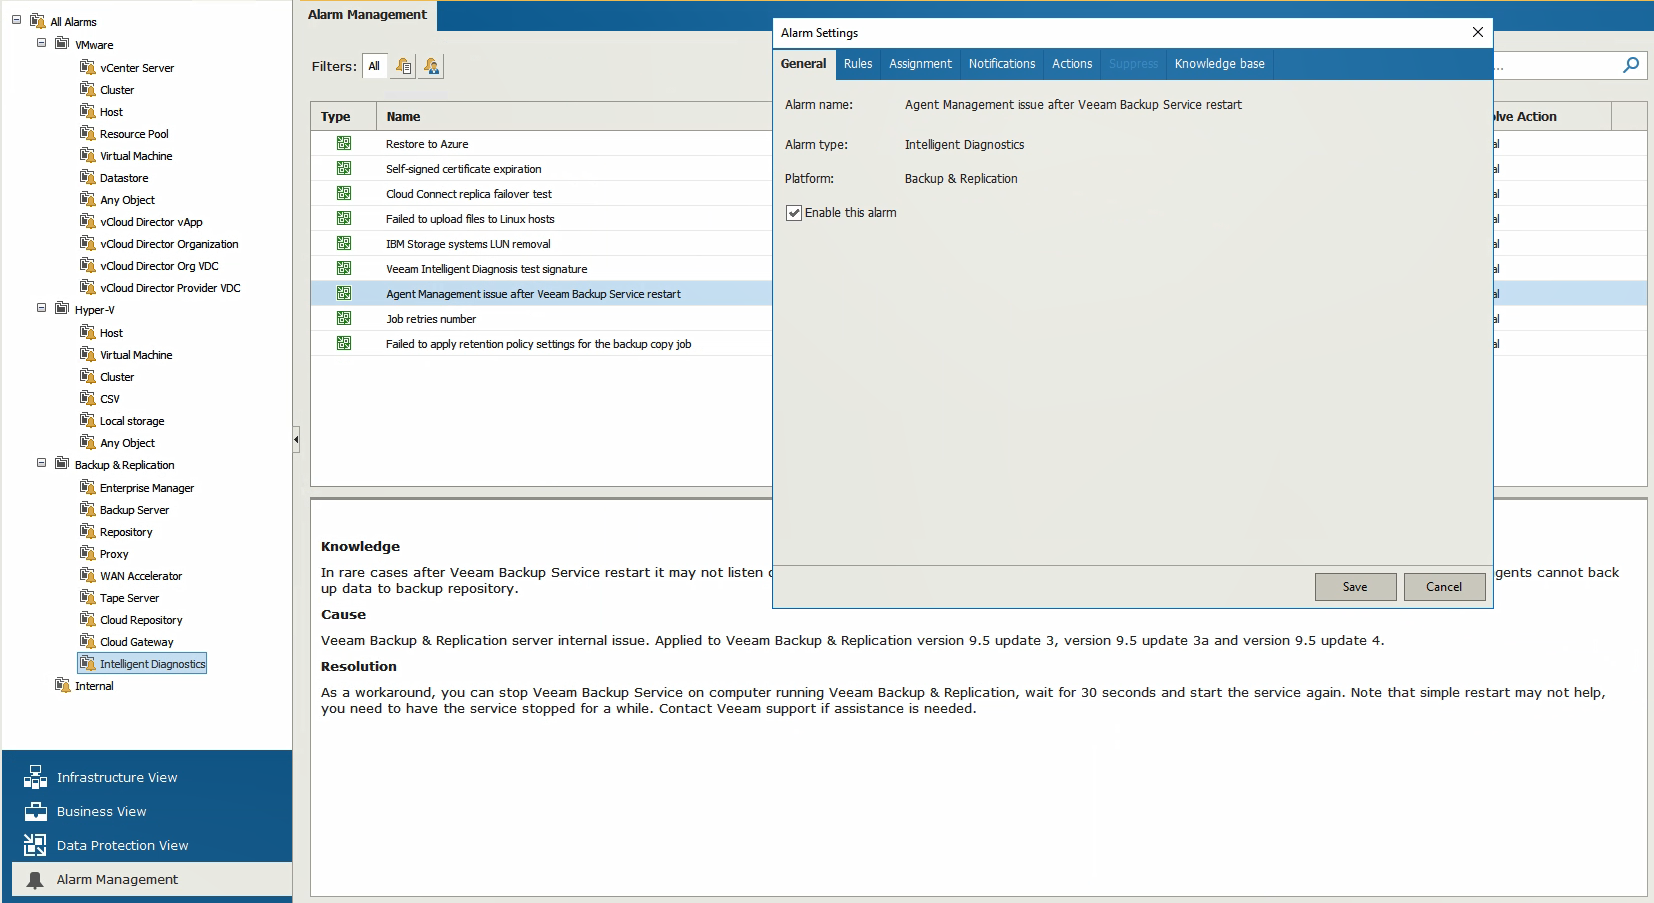Click the Intelligent Diagnostics tree icon
The width and height of the screenshot is (1654, 903).
(88, 663)
